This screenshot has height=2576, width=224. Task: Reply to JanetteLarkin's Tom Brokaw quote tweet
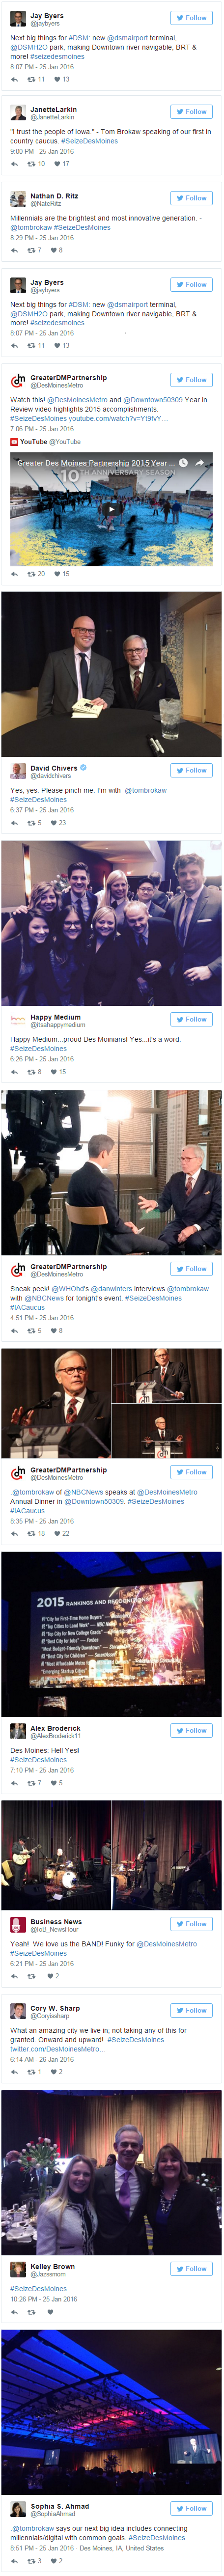coord(14,163)
